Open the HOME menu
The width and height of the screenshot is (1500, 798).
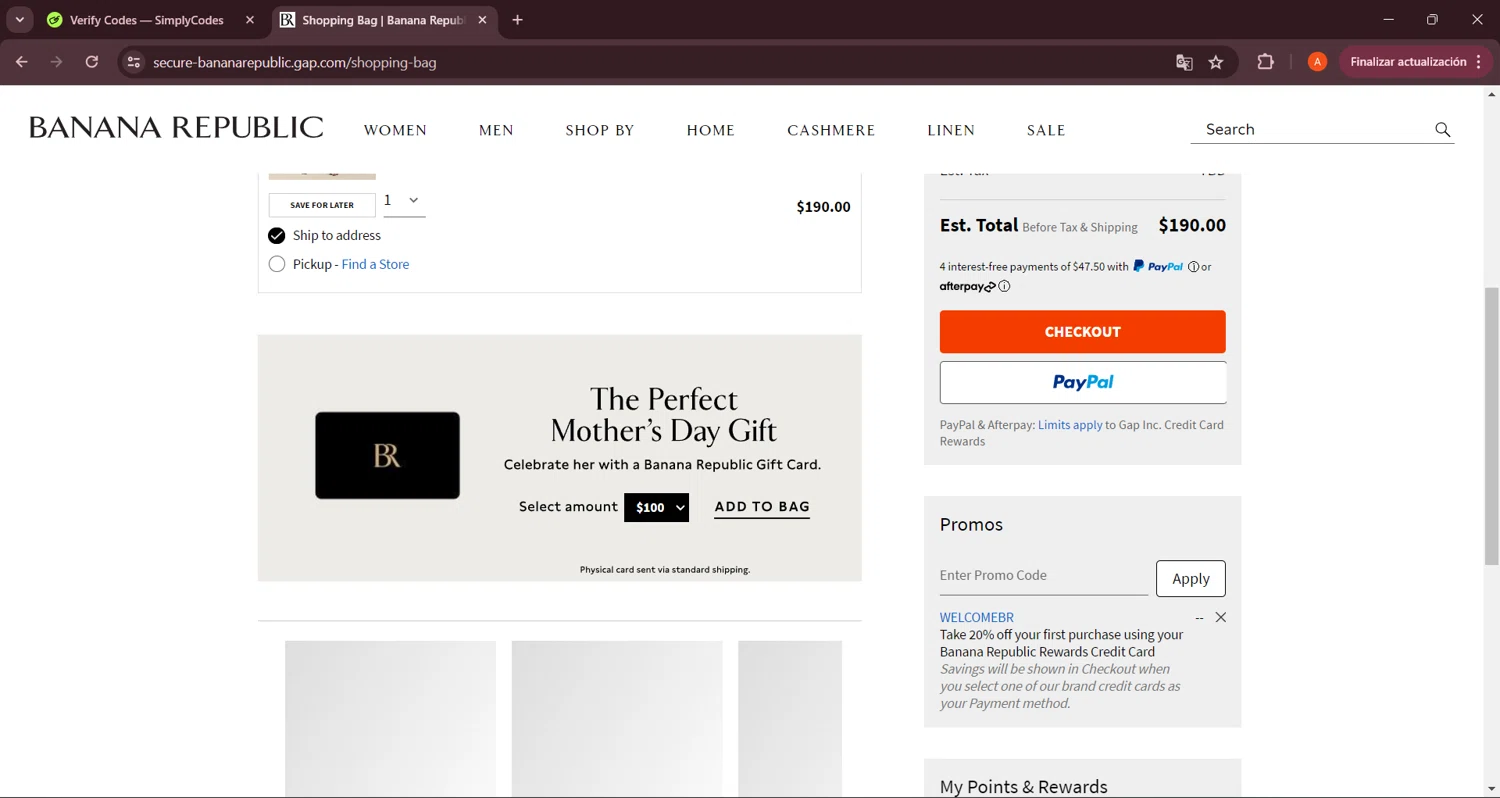click(711, 130)
